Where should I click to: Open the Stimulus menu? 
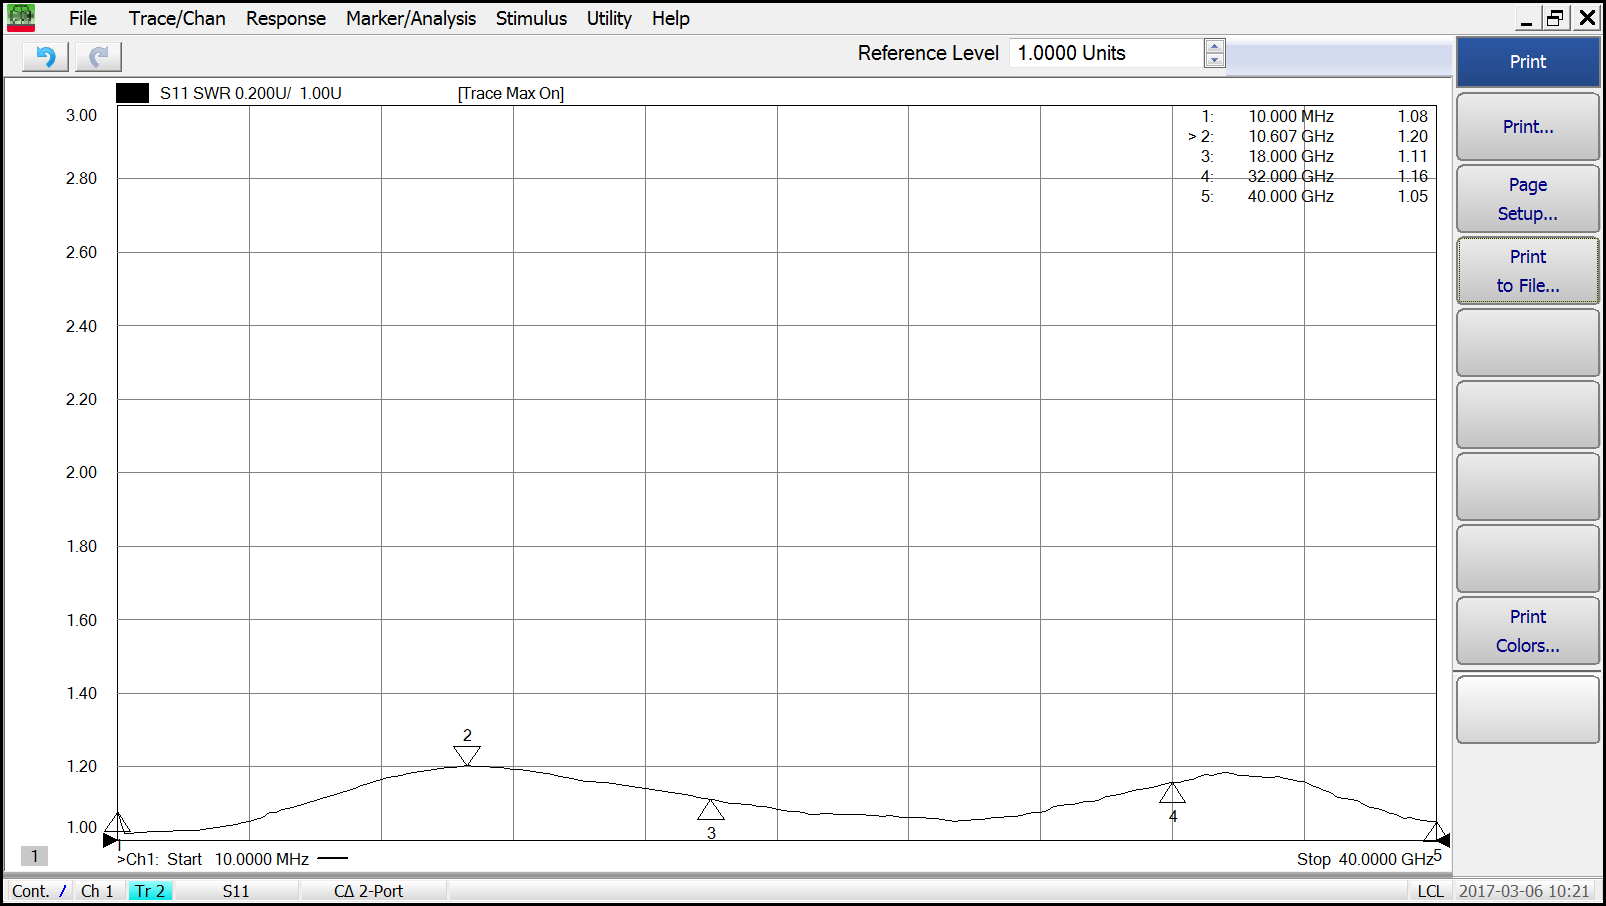(531, 18)
